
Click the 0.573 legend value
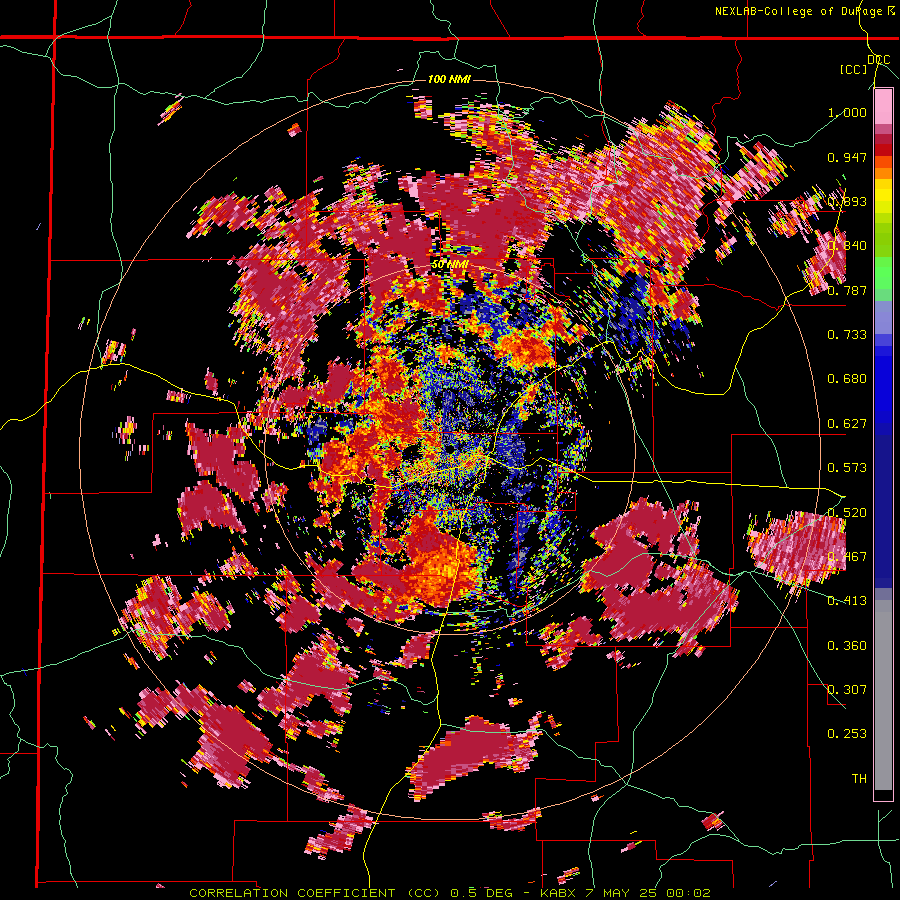pyautogui.click(x=847, y=468)
